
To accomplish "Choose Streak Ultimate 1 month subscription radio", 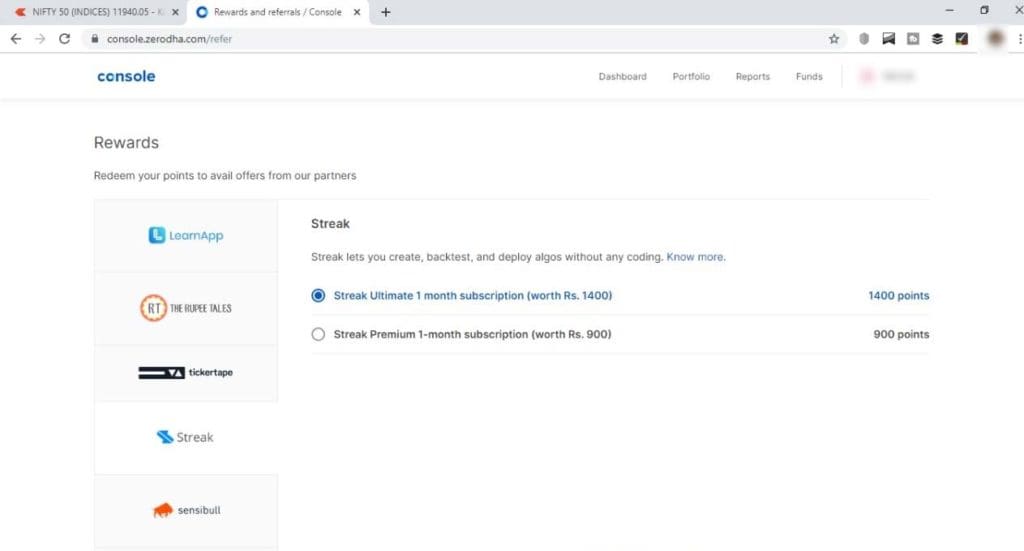I will pyautogui.click(x=318, y=296).
